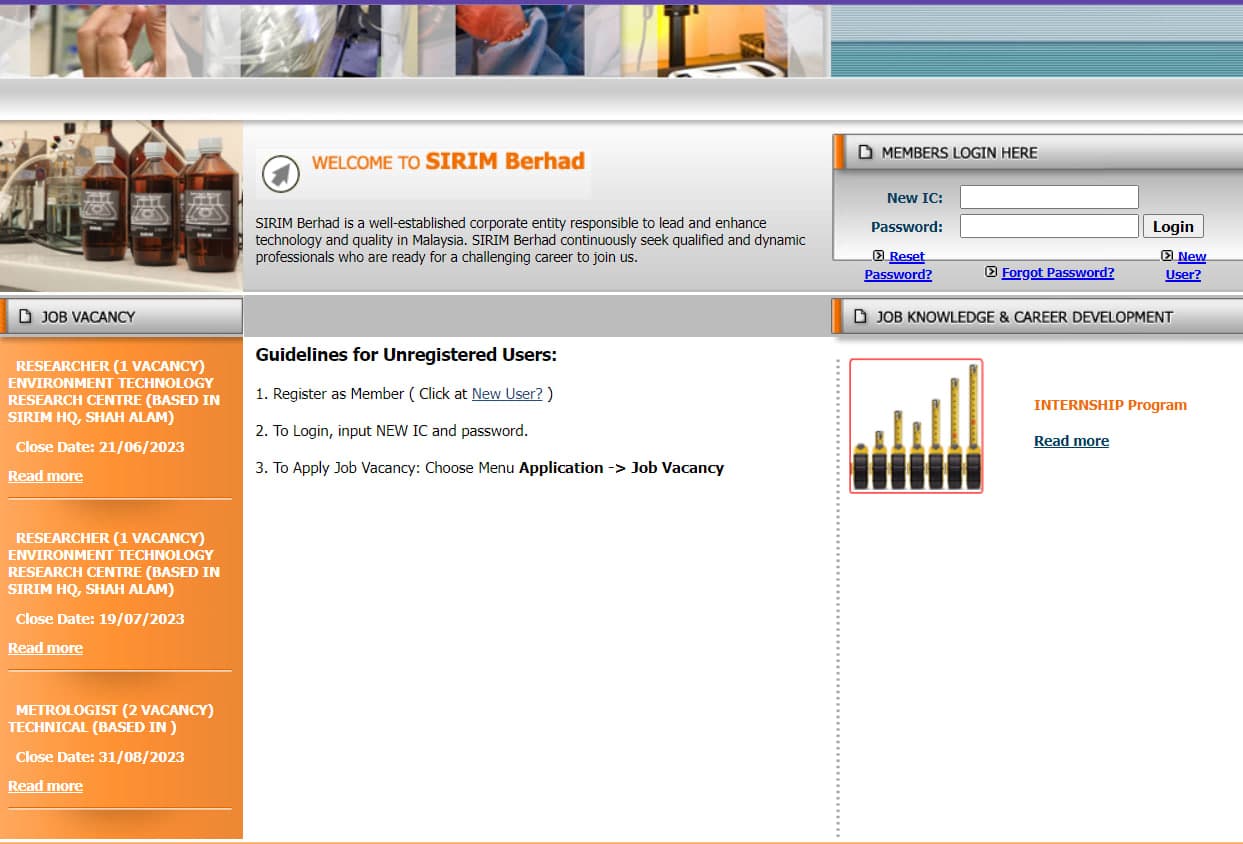Read more about Metrologist vacancy

coord(45,786)
